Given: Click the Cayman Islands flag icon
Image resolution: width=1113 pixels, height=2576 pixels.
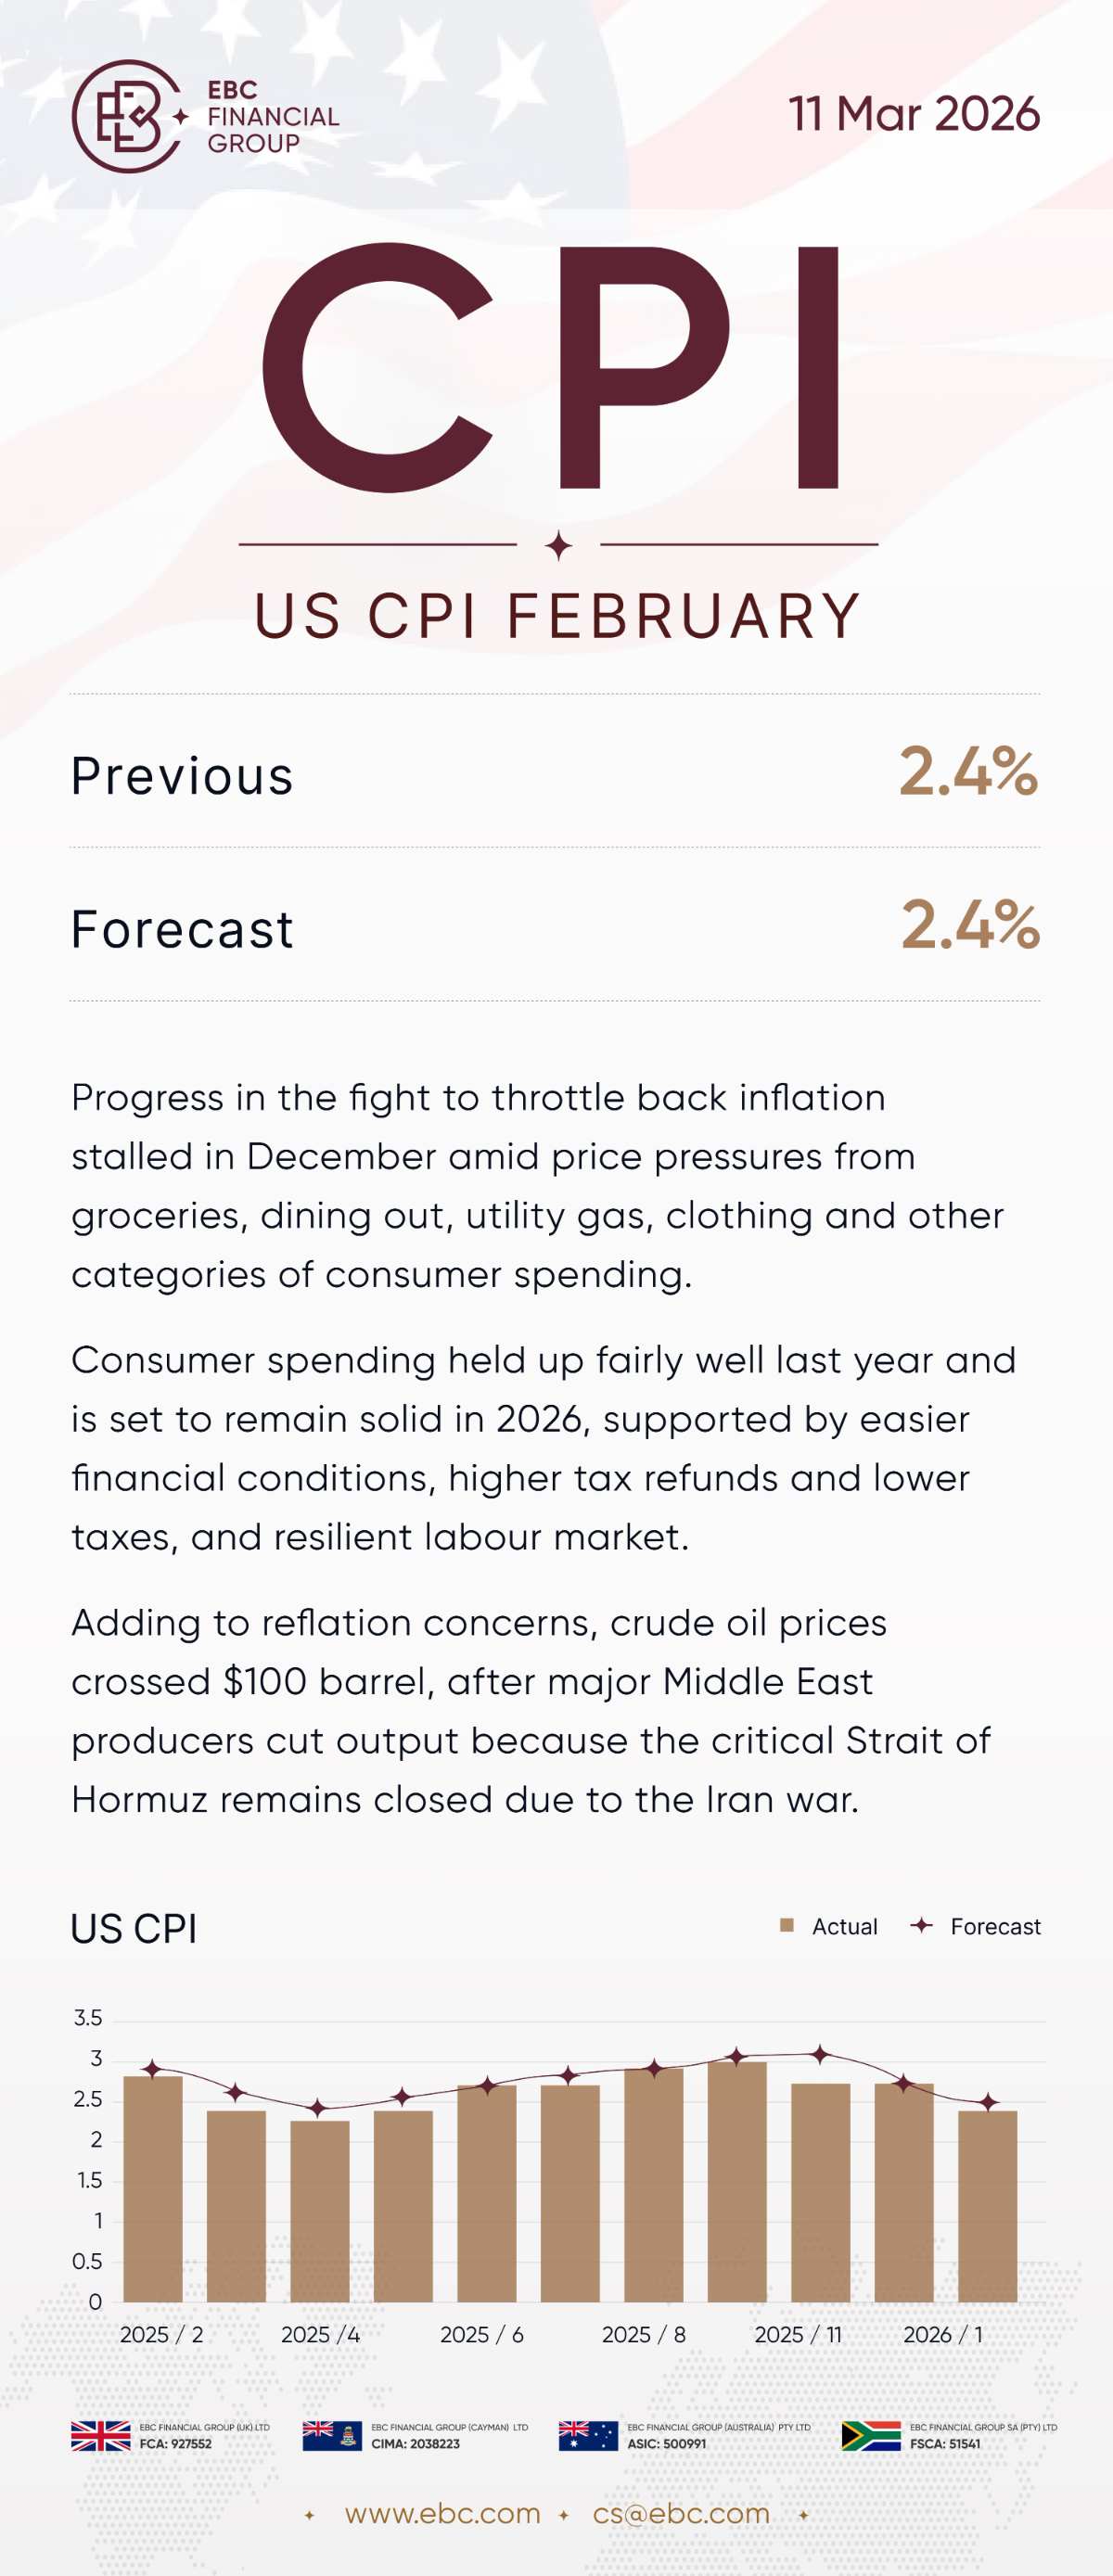Looking at the screenshot, I should (332, 2435).
